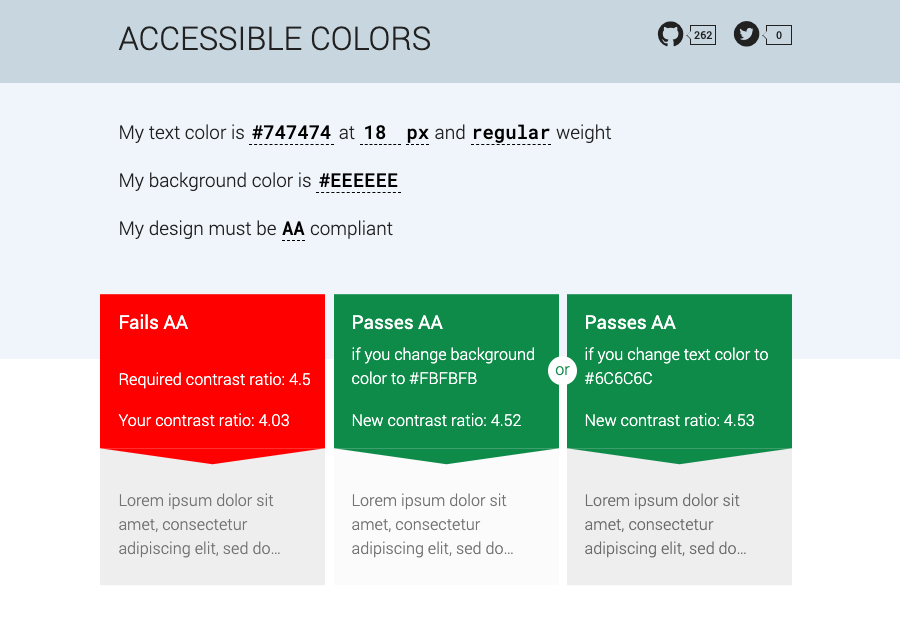Click the 'Your contrast ratio: 4.03' text
Image resolution: width=900 pixels, height=633 pixels.
pyautogui.click(x=204, y=420)
